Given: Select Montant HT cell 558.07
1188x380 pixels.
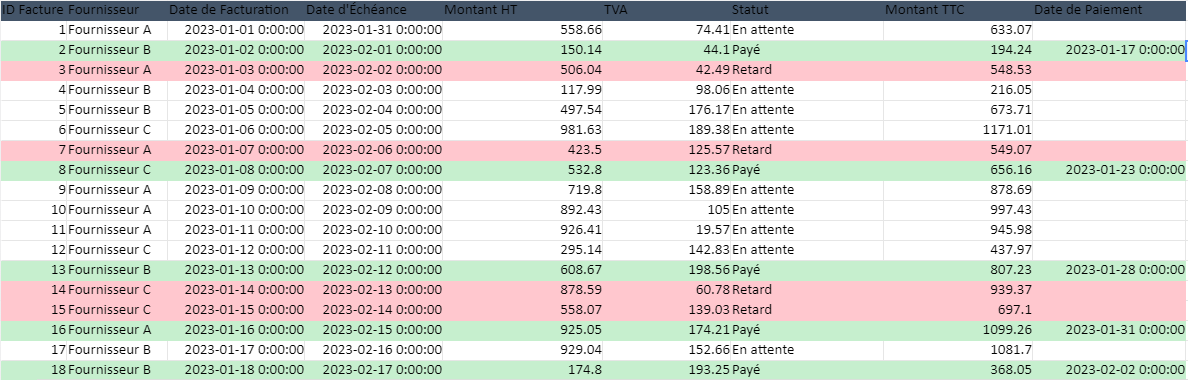Looking at the screenshot, I should click(x=523, y=310).
